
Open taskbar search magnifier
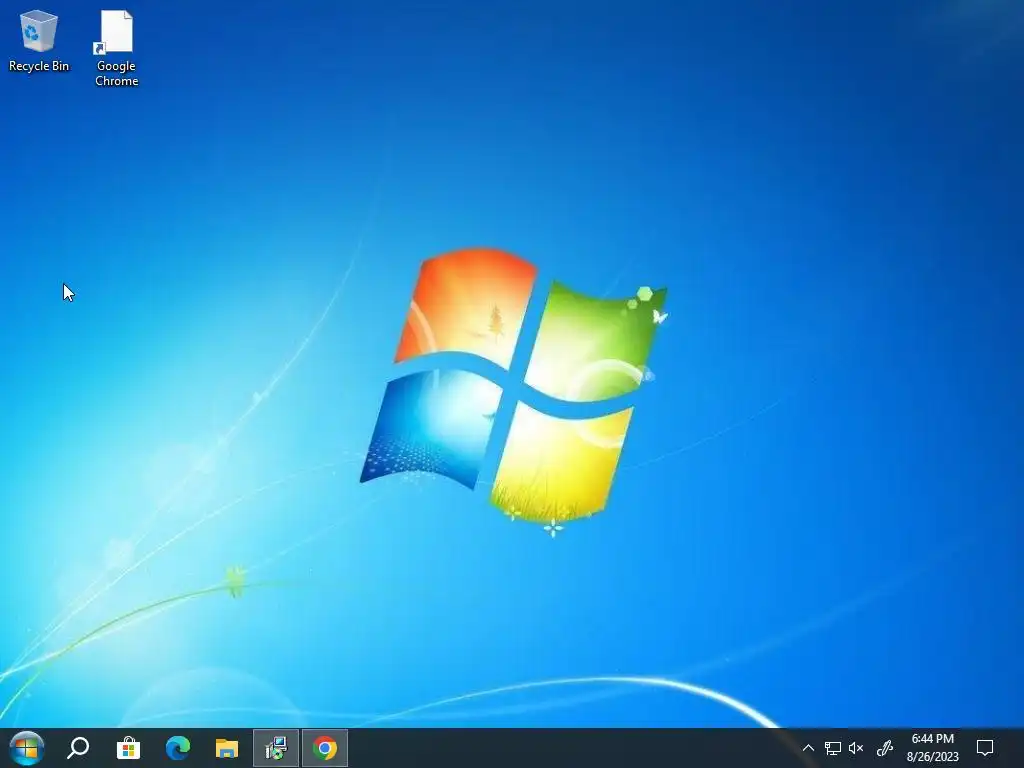click(x=78, y=748)
